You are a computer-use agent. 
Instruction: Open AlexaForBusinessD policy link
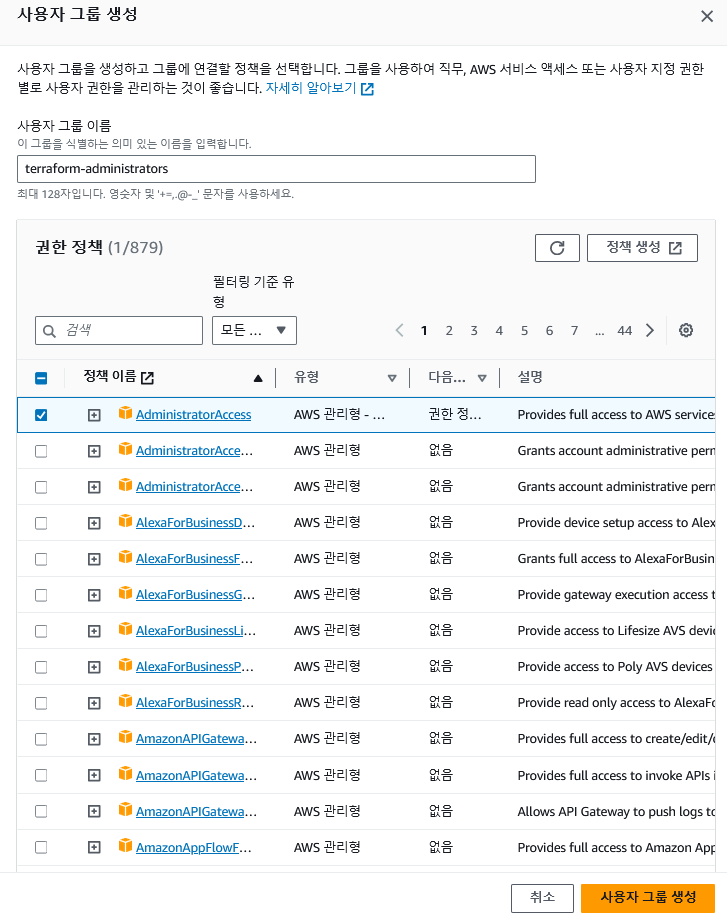(195, 522)
